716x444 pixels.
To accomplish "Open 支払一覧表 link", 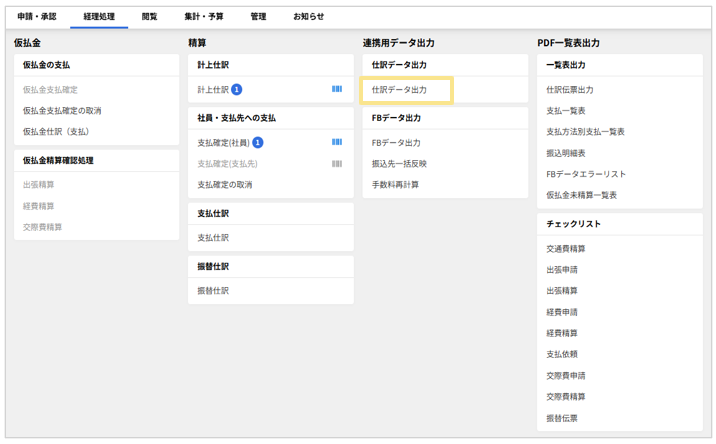I will 566,111.
